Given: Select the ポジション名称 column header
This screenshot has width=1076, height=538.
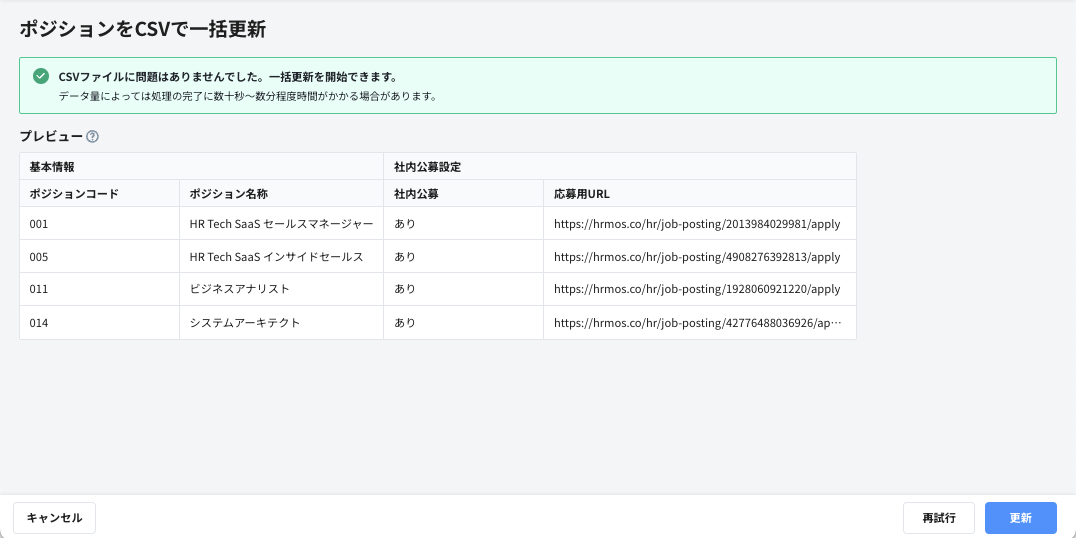Looking at the screenshot, I should coord(229,194).
